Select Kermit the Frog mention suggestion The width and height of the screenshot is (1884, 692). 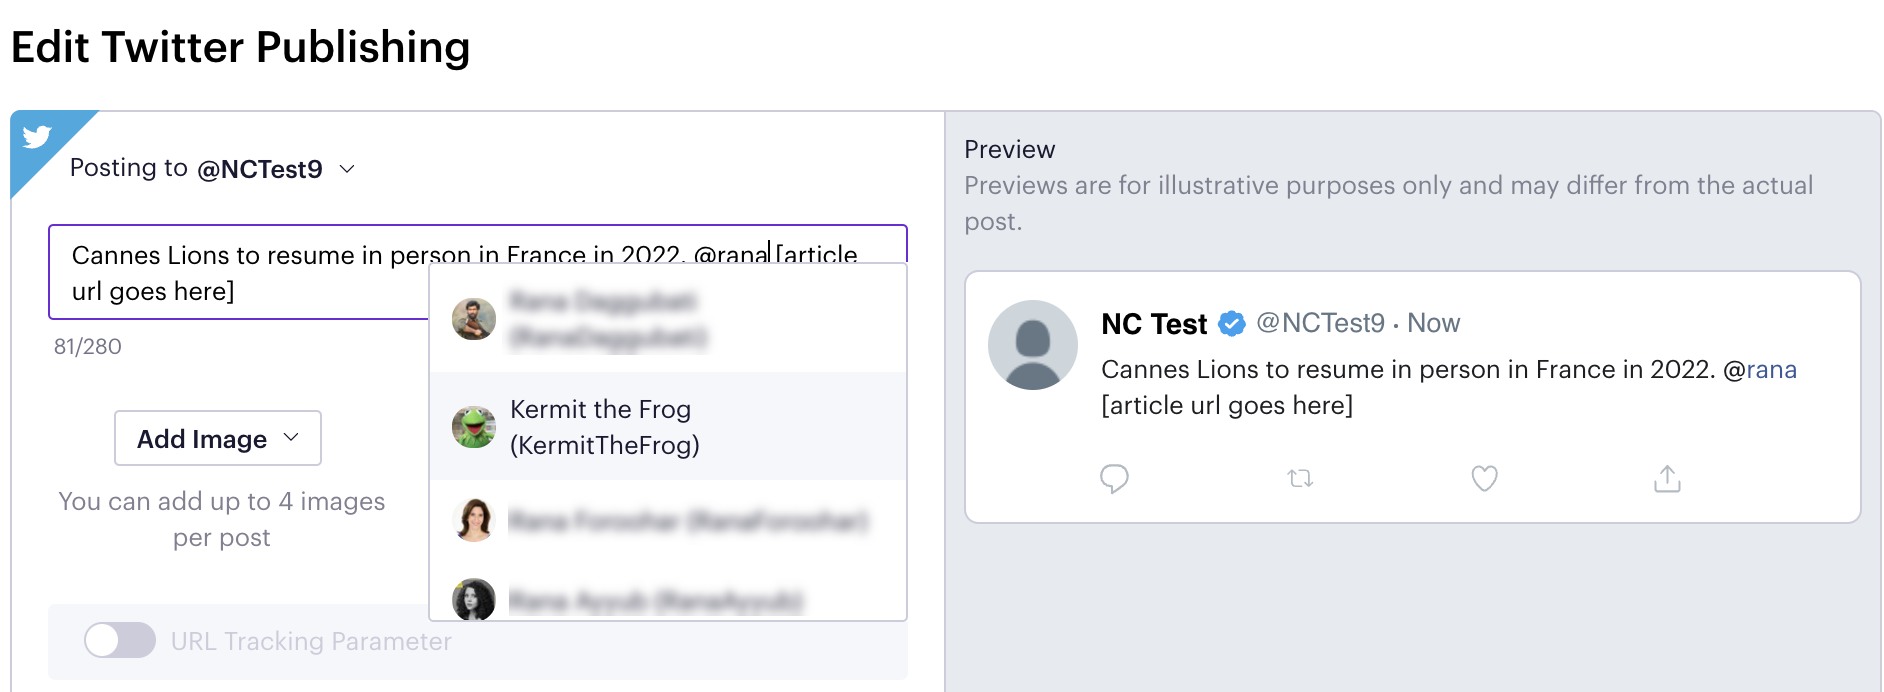[668, 427]
